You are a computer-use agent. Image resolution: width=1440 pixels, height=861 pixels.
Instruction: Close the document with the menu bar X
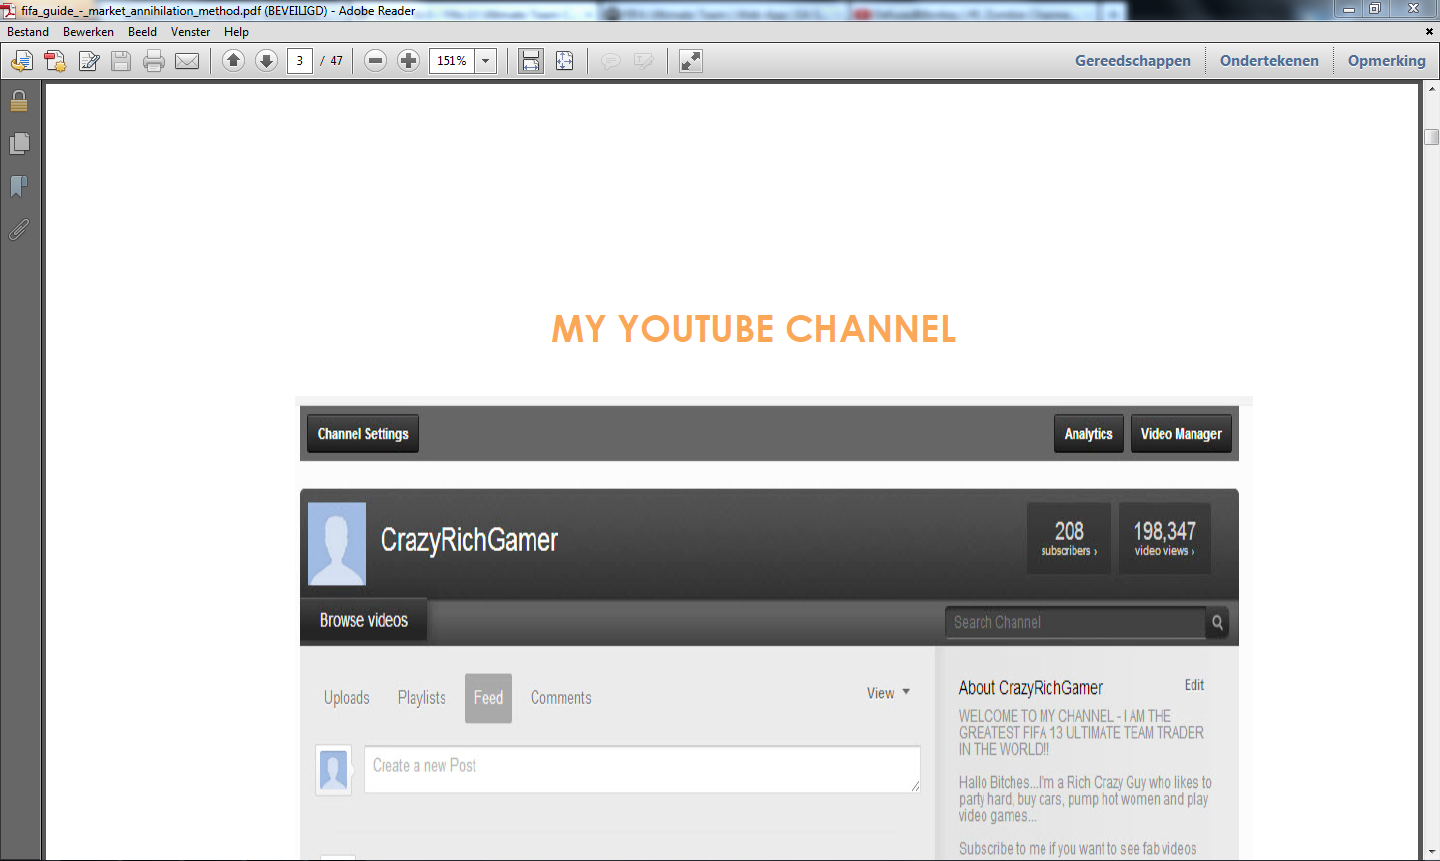click(1429, 32)
